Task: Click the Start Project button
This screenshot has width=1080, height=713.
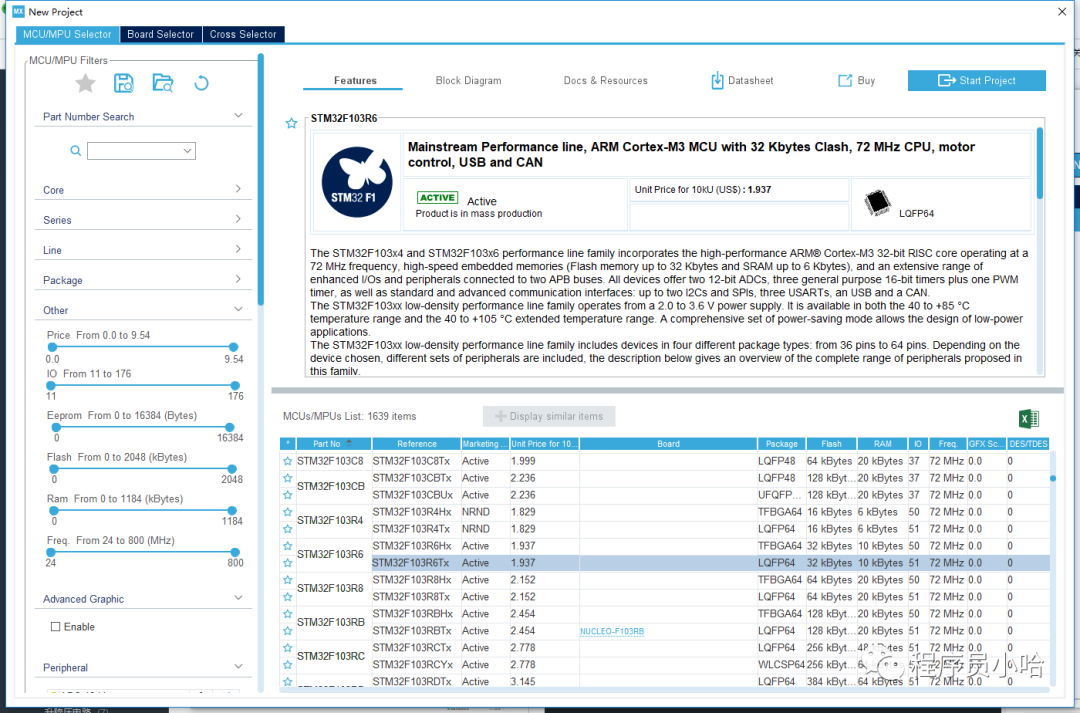Action: pos(976,81)
